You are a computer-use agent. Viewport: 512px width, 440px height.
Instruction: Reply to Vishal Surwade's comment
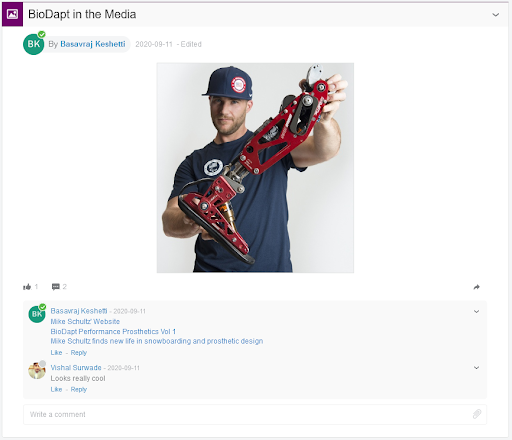click(79, 389)
